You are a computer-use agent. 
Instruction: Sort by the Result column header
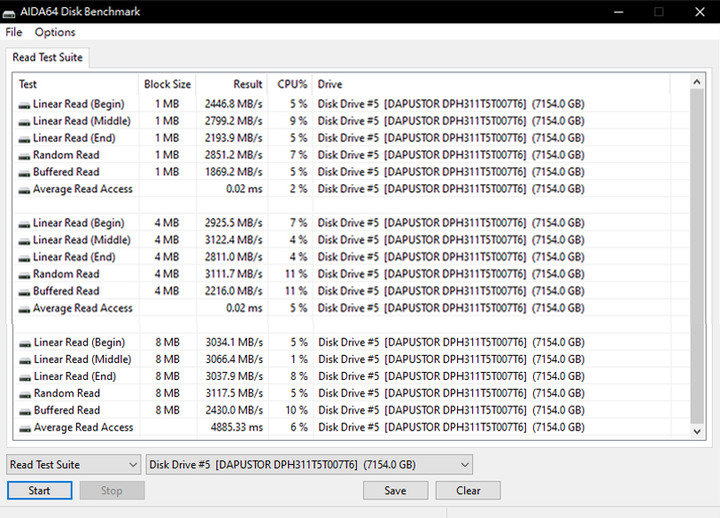(232, 84)
